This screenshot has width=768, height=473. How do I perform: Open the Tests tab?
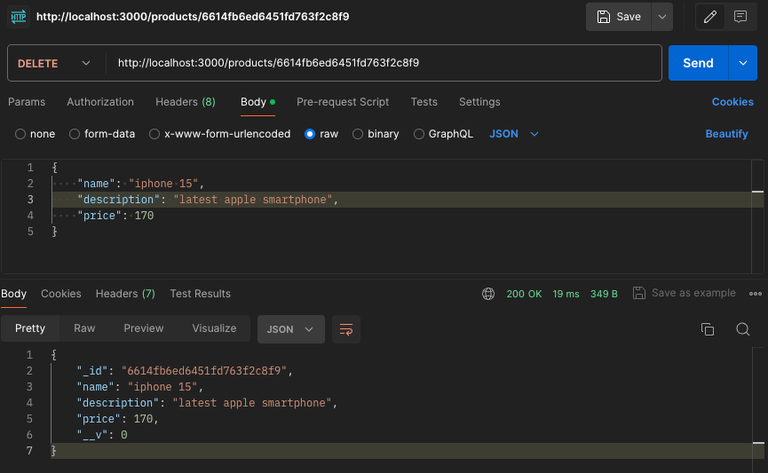tap(424, 102)
